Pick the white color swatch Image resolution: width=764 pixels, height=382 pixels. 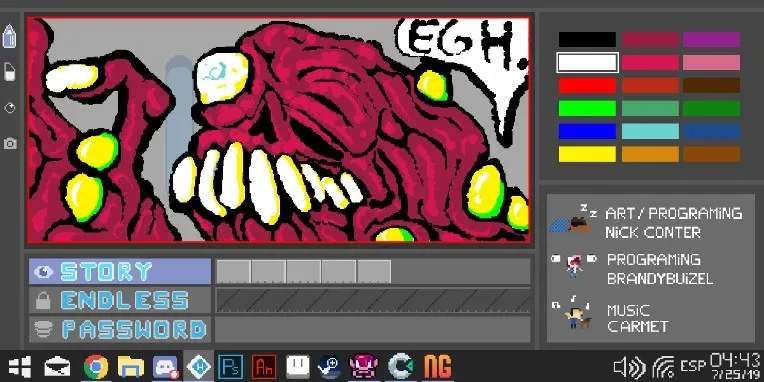[x=587, y=62]
